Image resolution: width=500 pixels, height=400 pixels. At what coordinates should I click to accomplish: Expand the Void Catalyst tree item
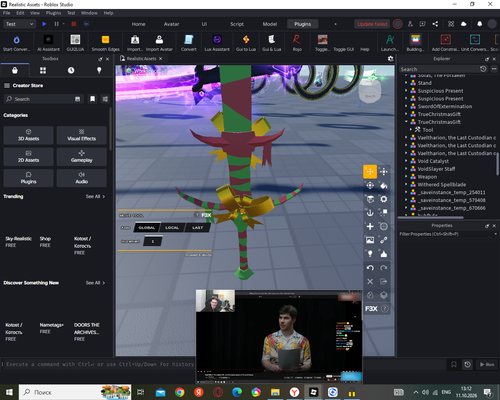[x=406, y=161]
